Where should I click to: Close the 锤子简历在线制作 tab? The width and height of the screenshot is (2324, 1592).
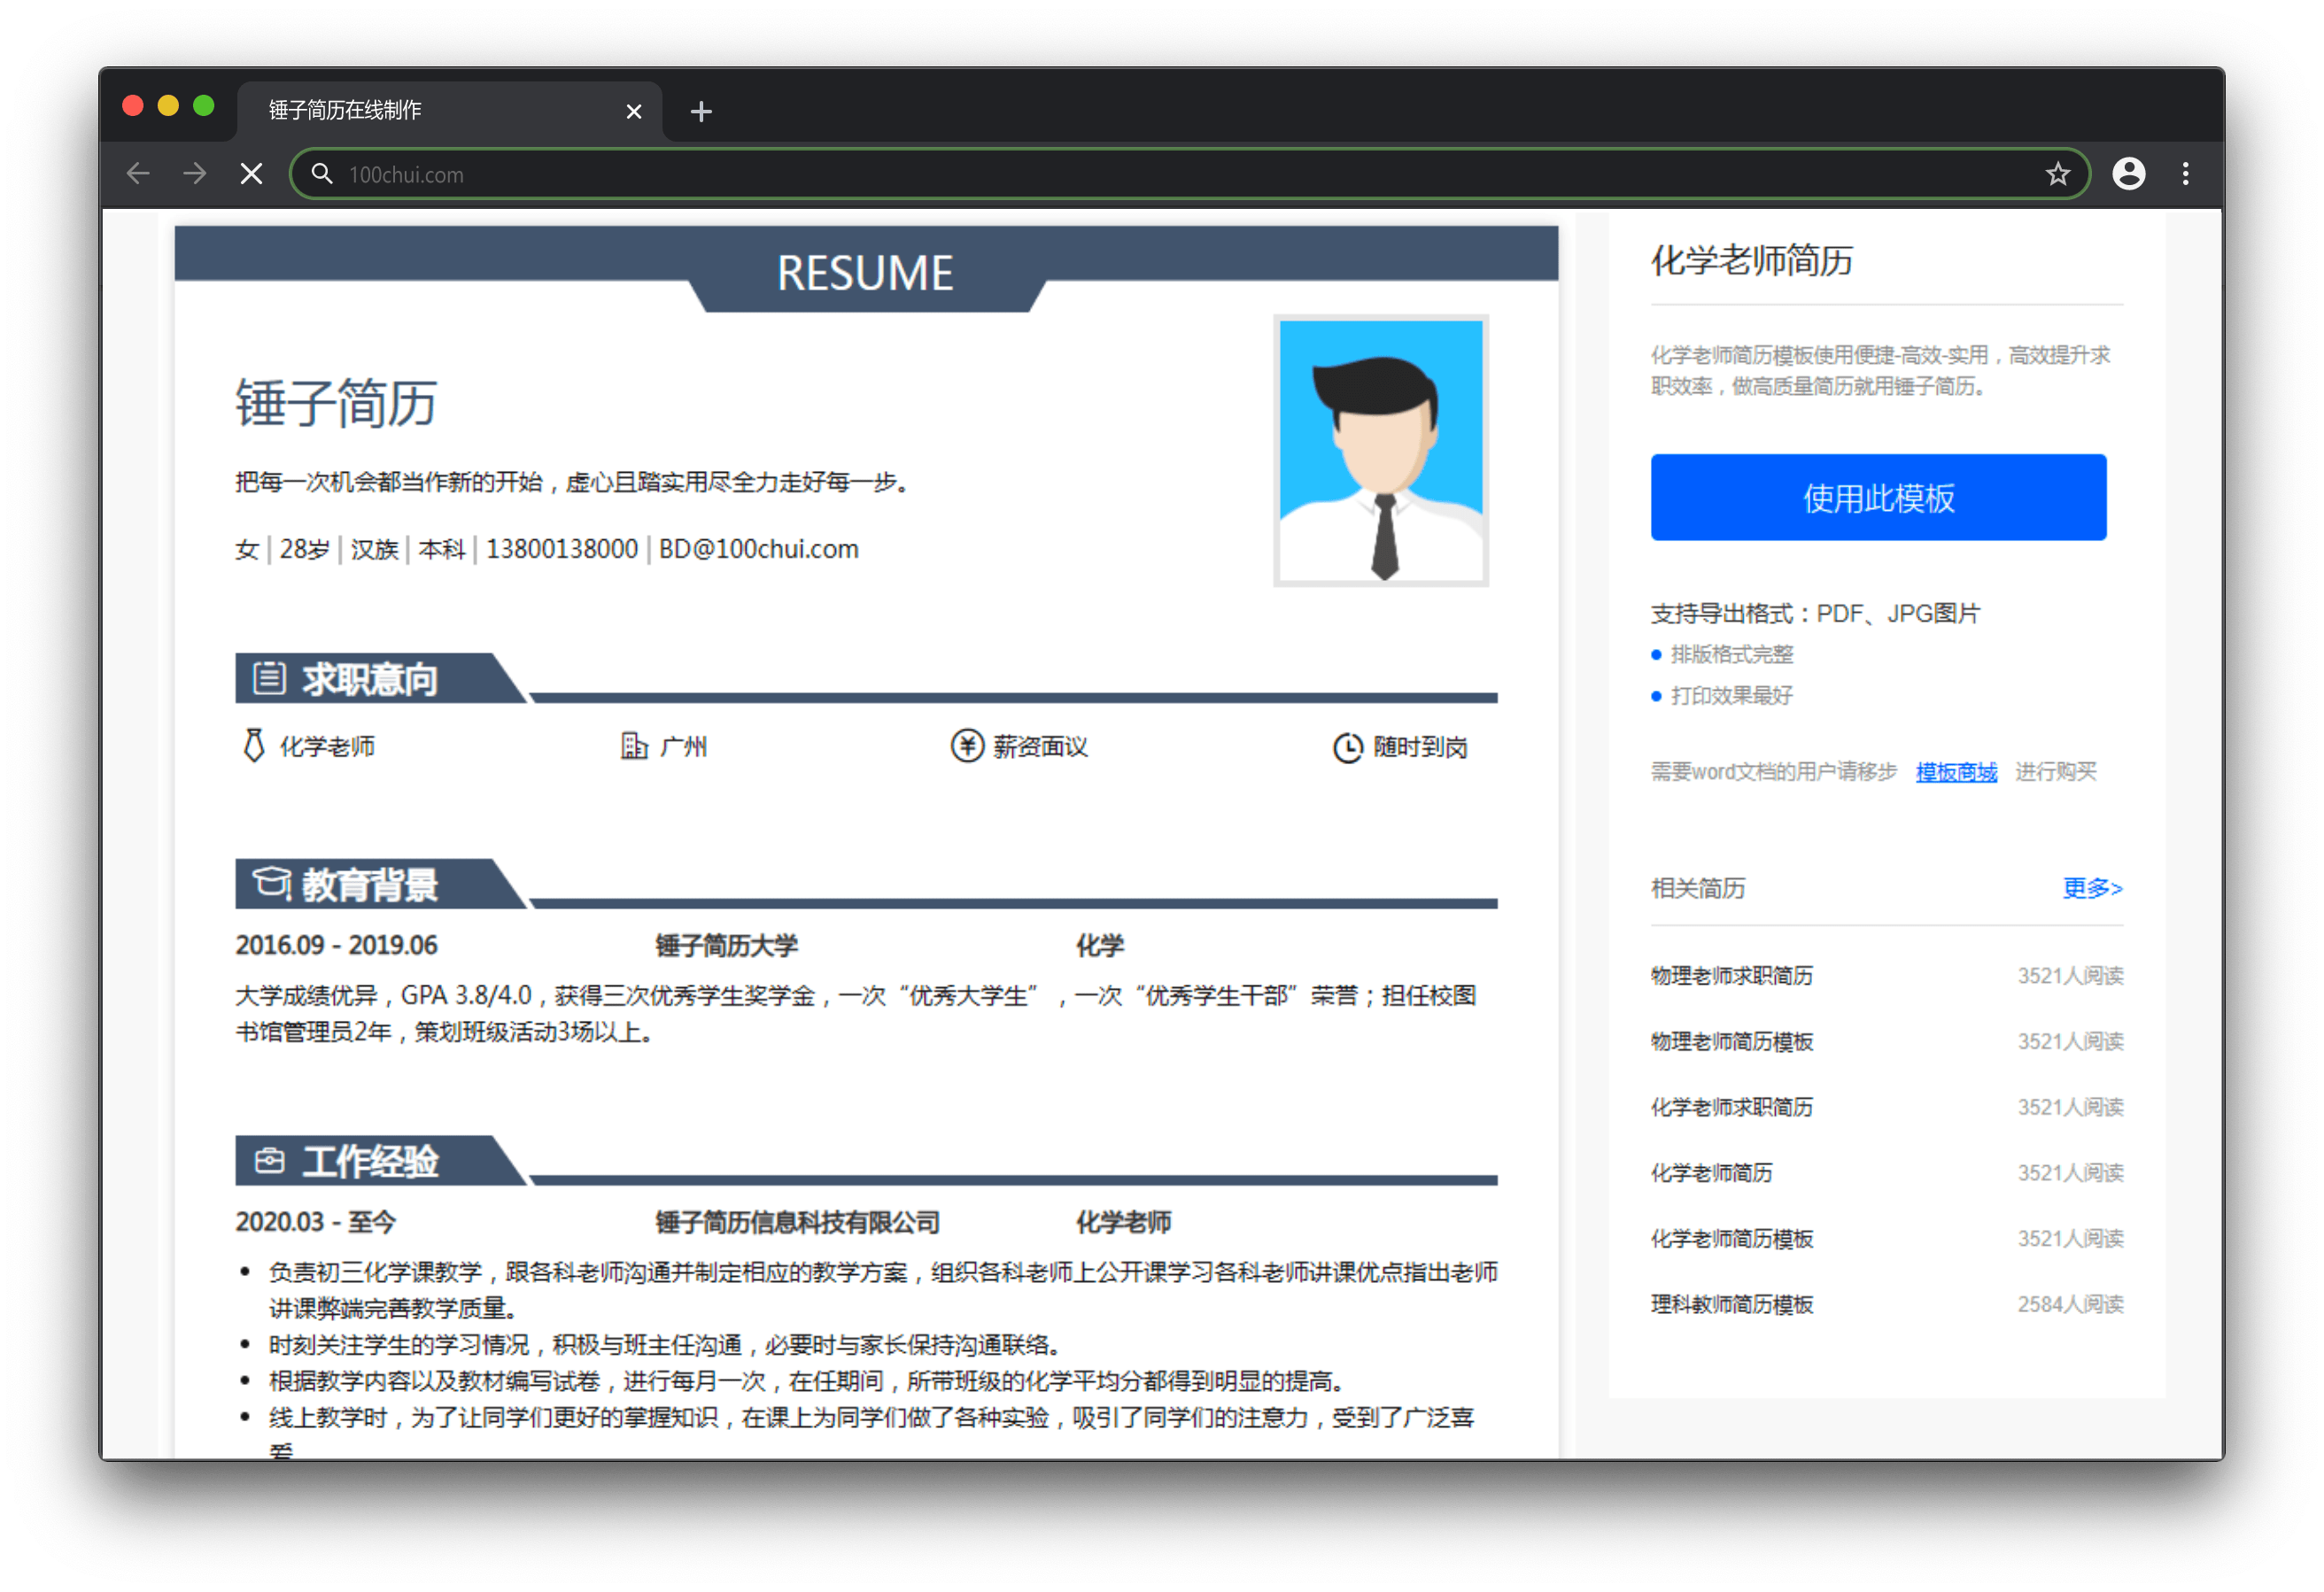pos(633,111)
